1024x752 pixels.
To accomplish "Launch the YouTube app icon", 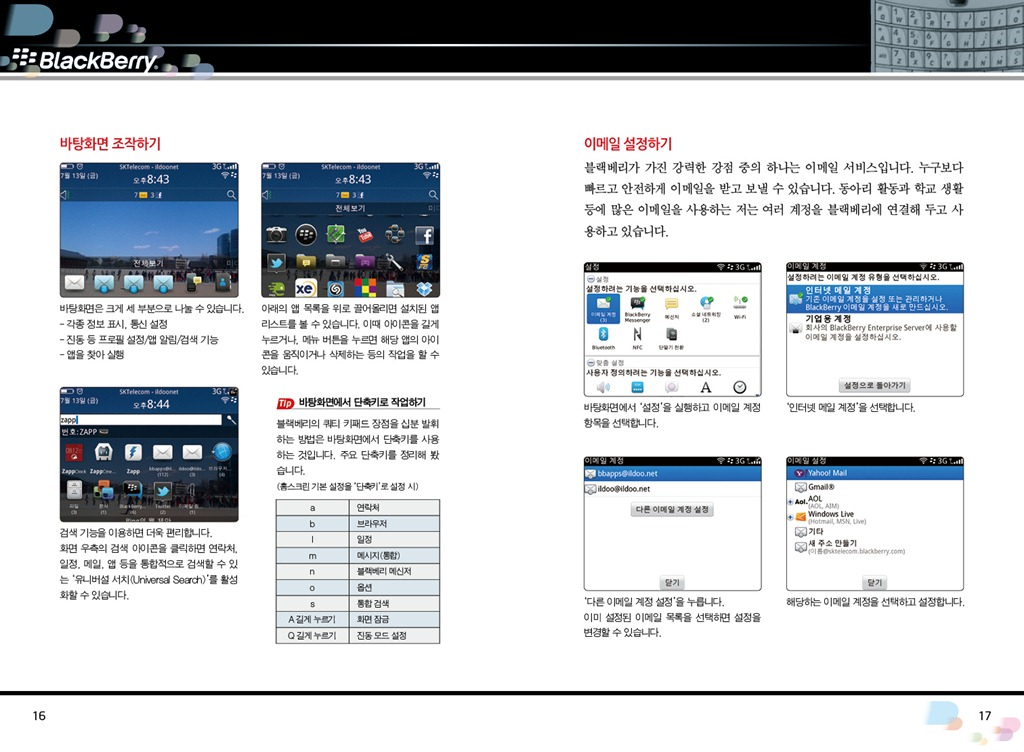I will 365,236.
